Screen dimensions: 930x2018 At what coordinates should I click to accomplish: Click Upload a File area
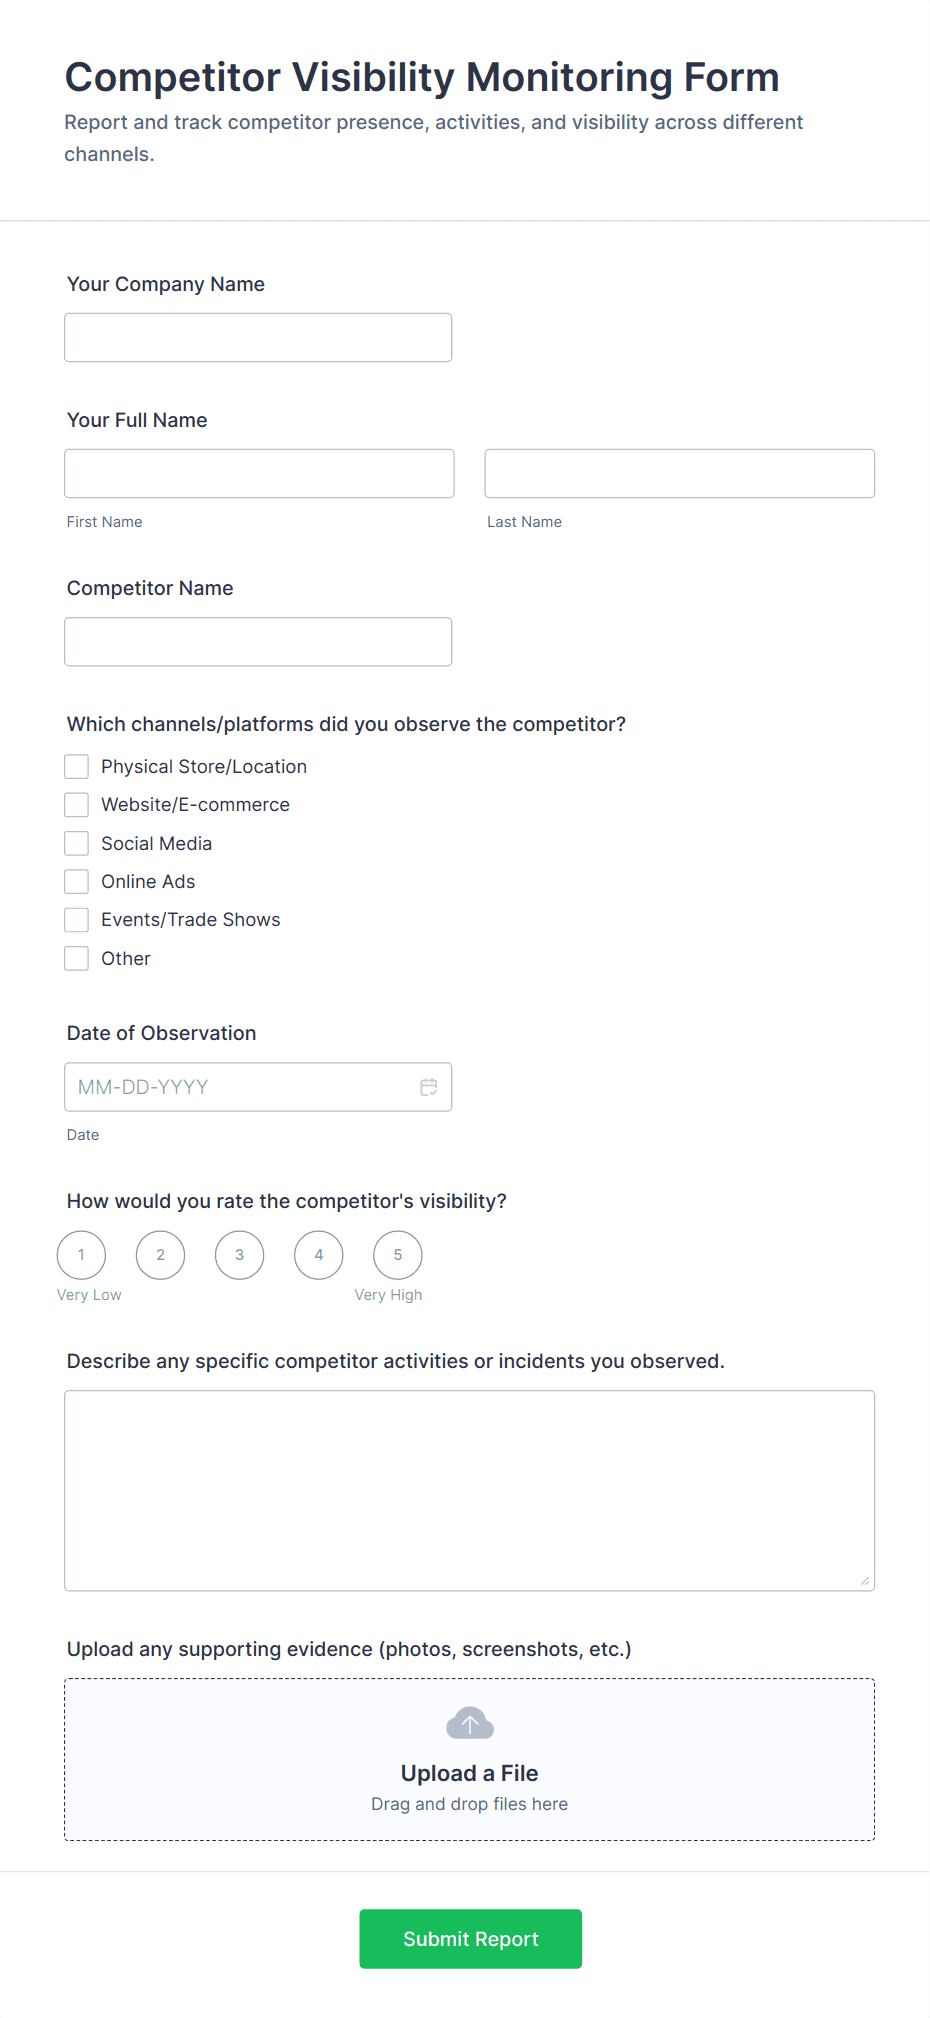click(469, 1772)
